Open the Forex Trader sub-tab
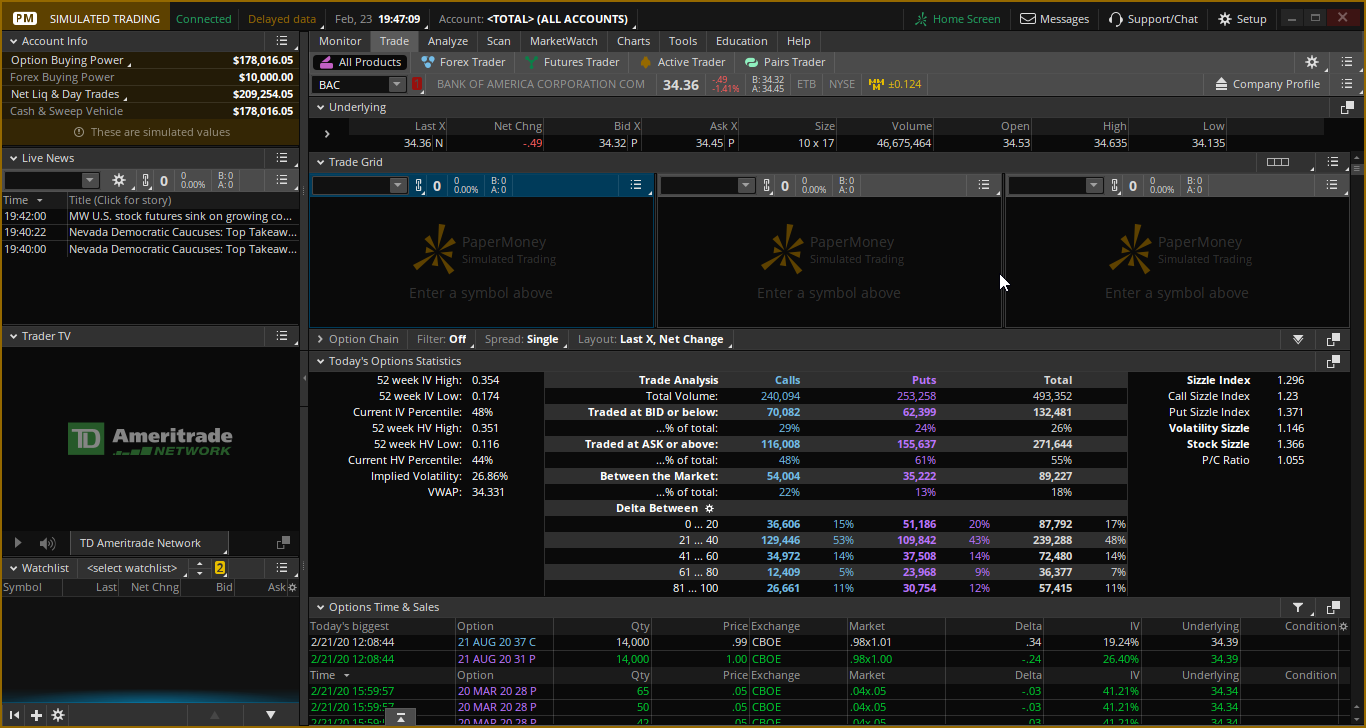Image resolution: width=1366 pixels, height=728 pixels. 463,62
